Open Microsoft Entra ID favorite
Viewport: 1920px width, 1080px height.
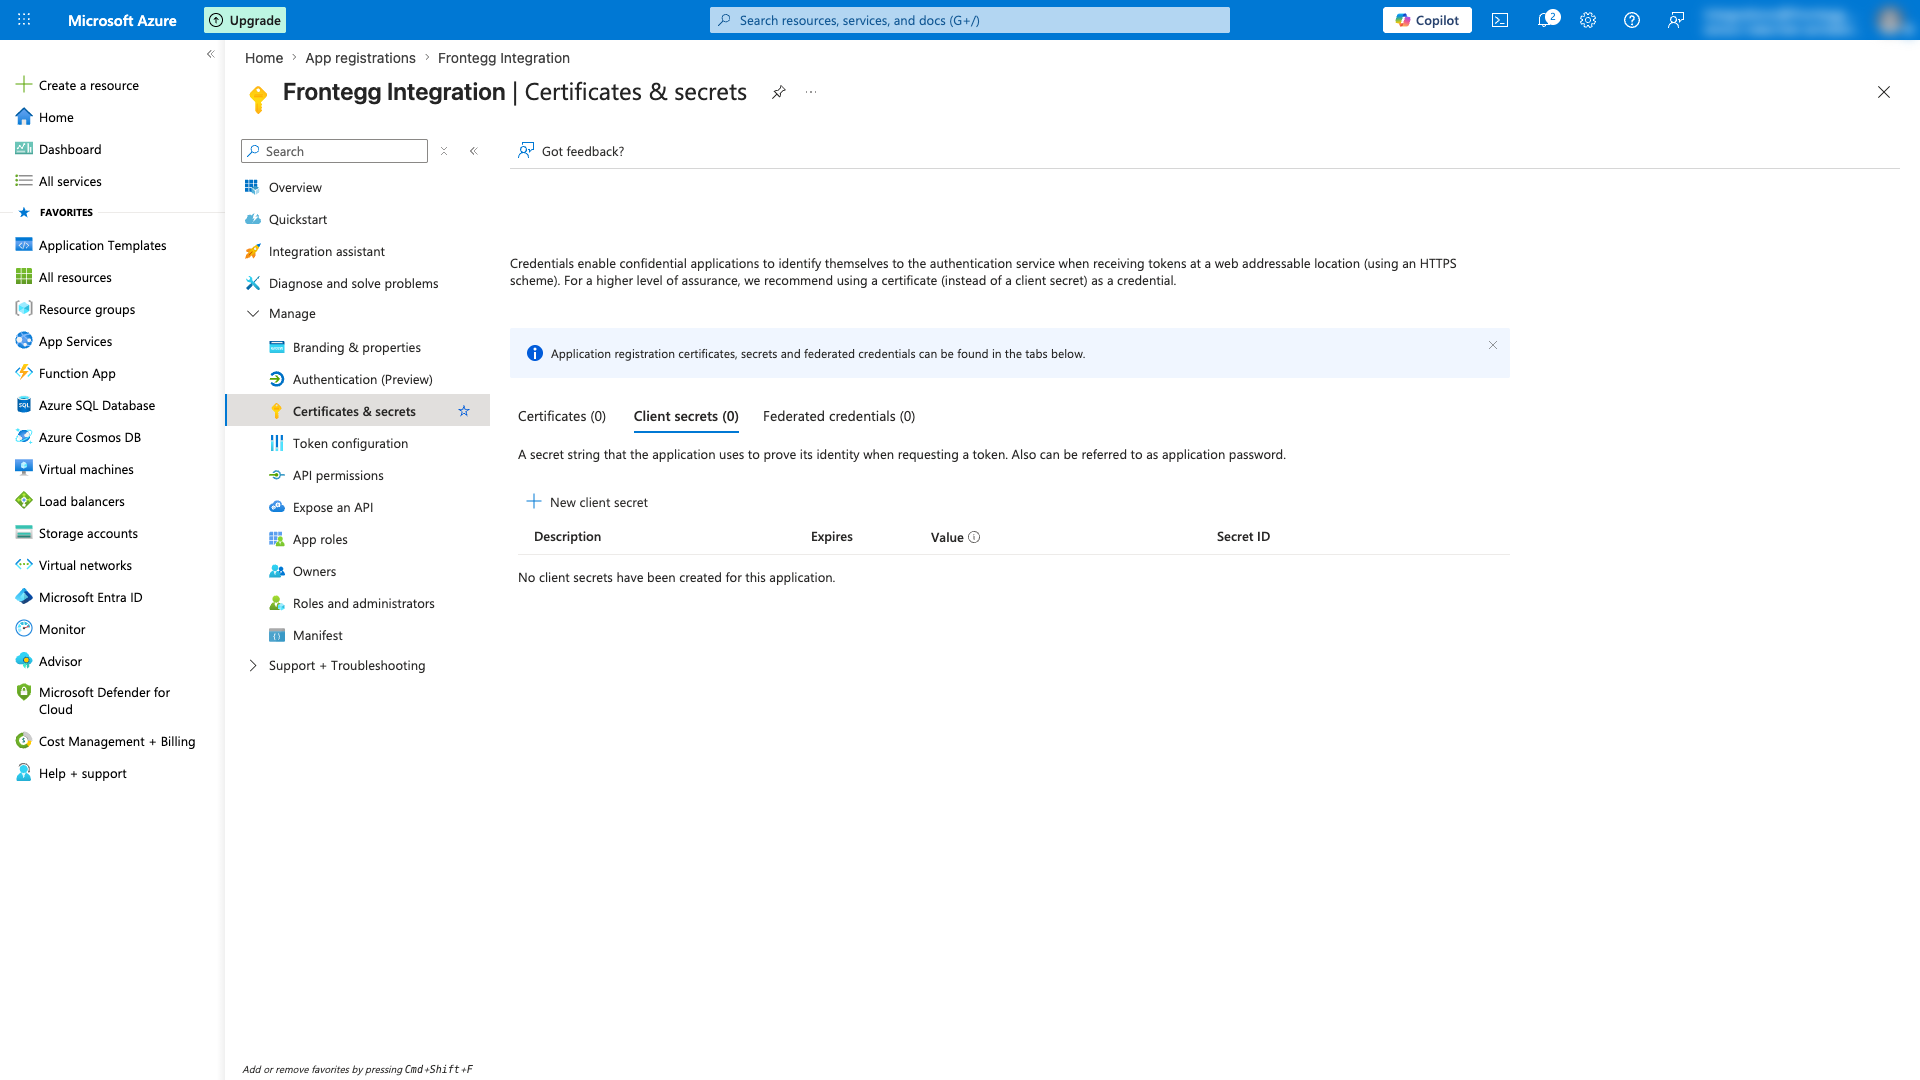coord(90,597)
